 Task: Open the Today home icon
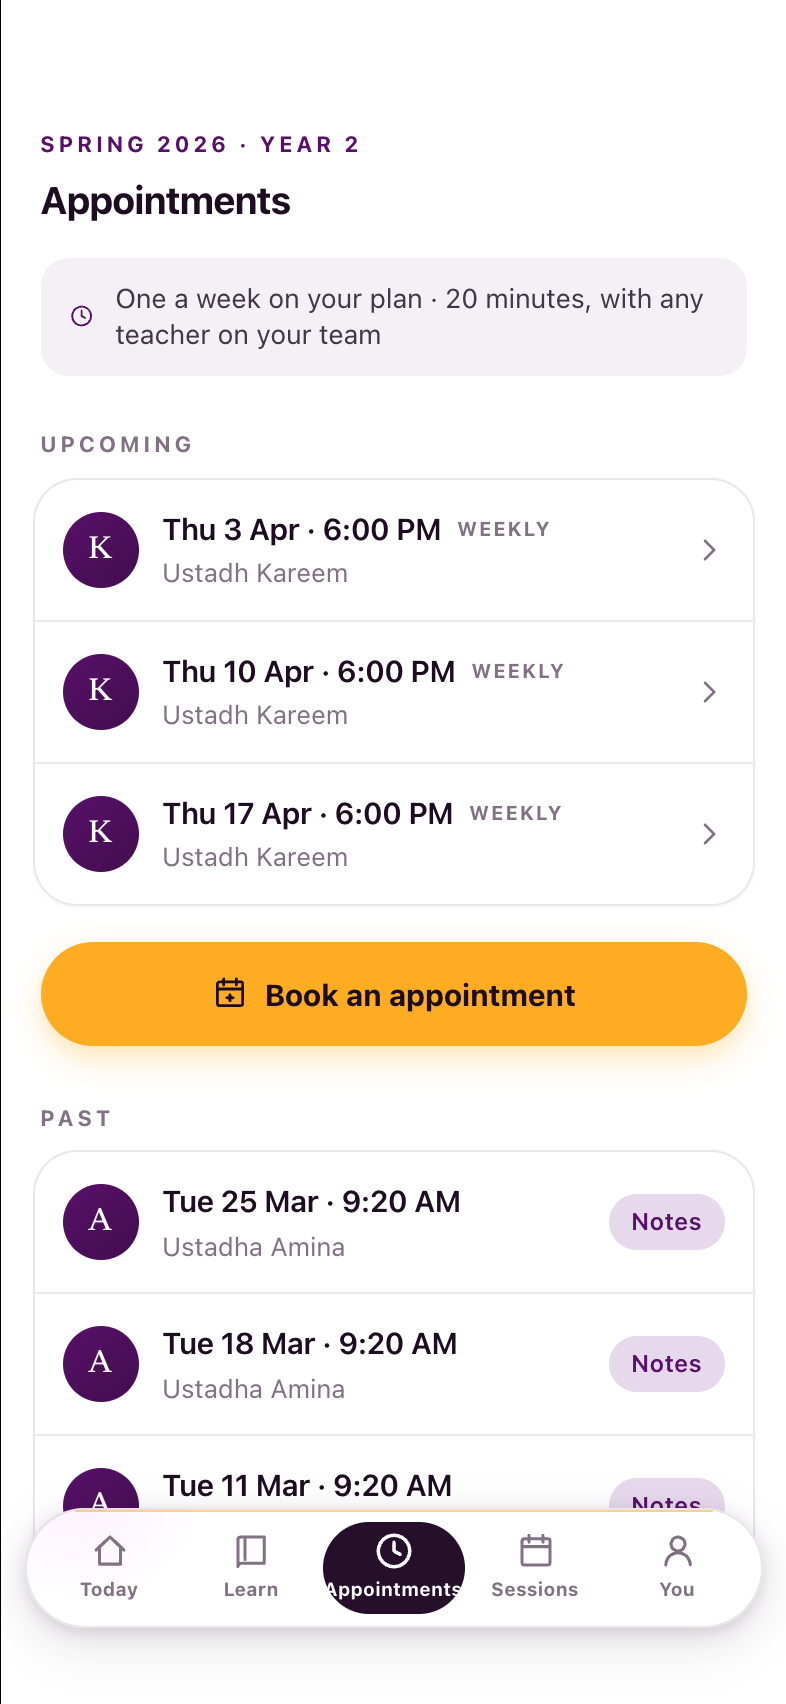tap(109, 1551)
